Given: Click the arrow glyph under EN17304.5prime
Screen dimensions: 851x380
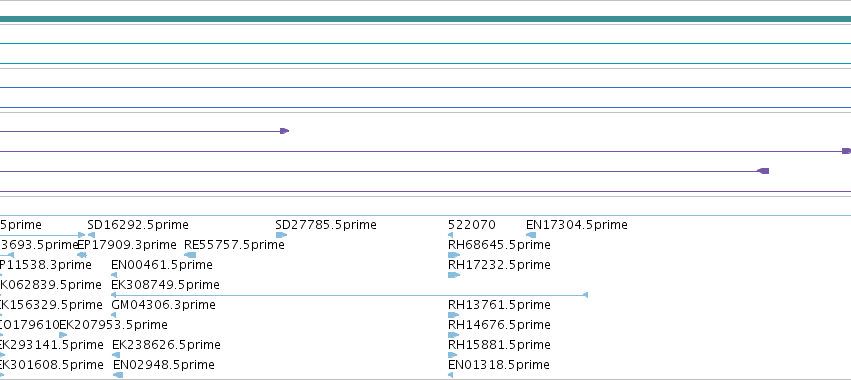Looking at the screenshot, I should [x=531, y=235].
